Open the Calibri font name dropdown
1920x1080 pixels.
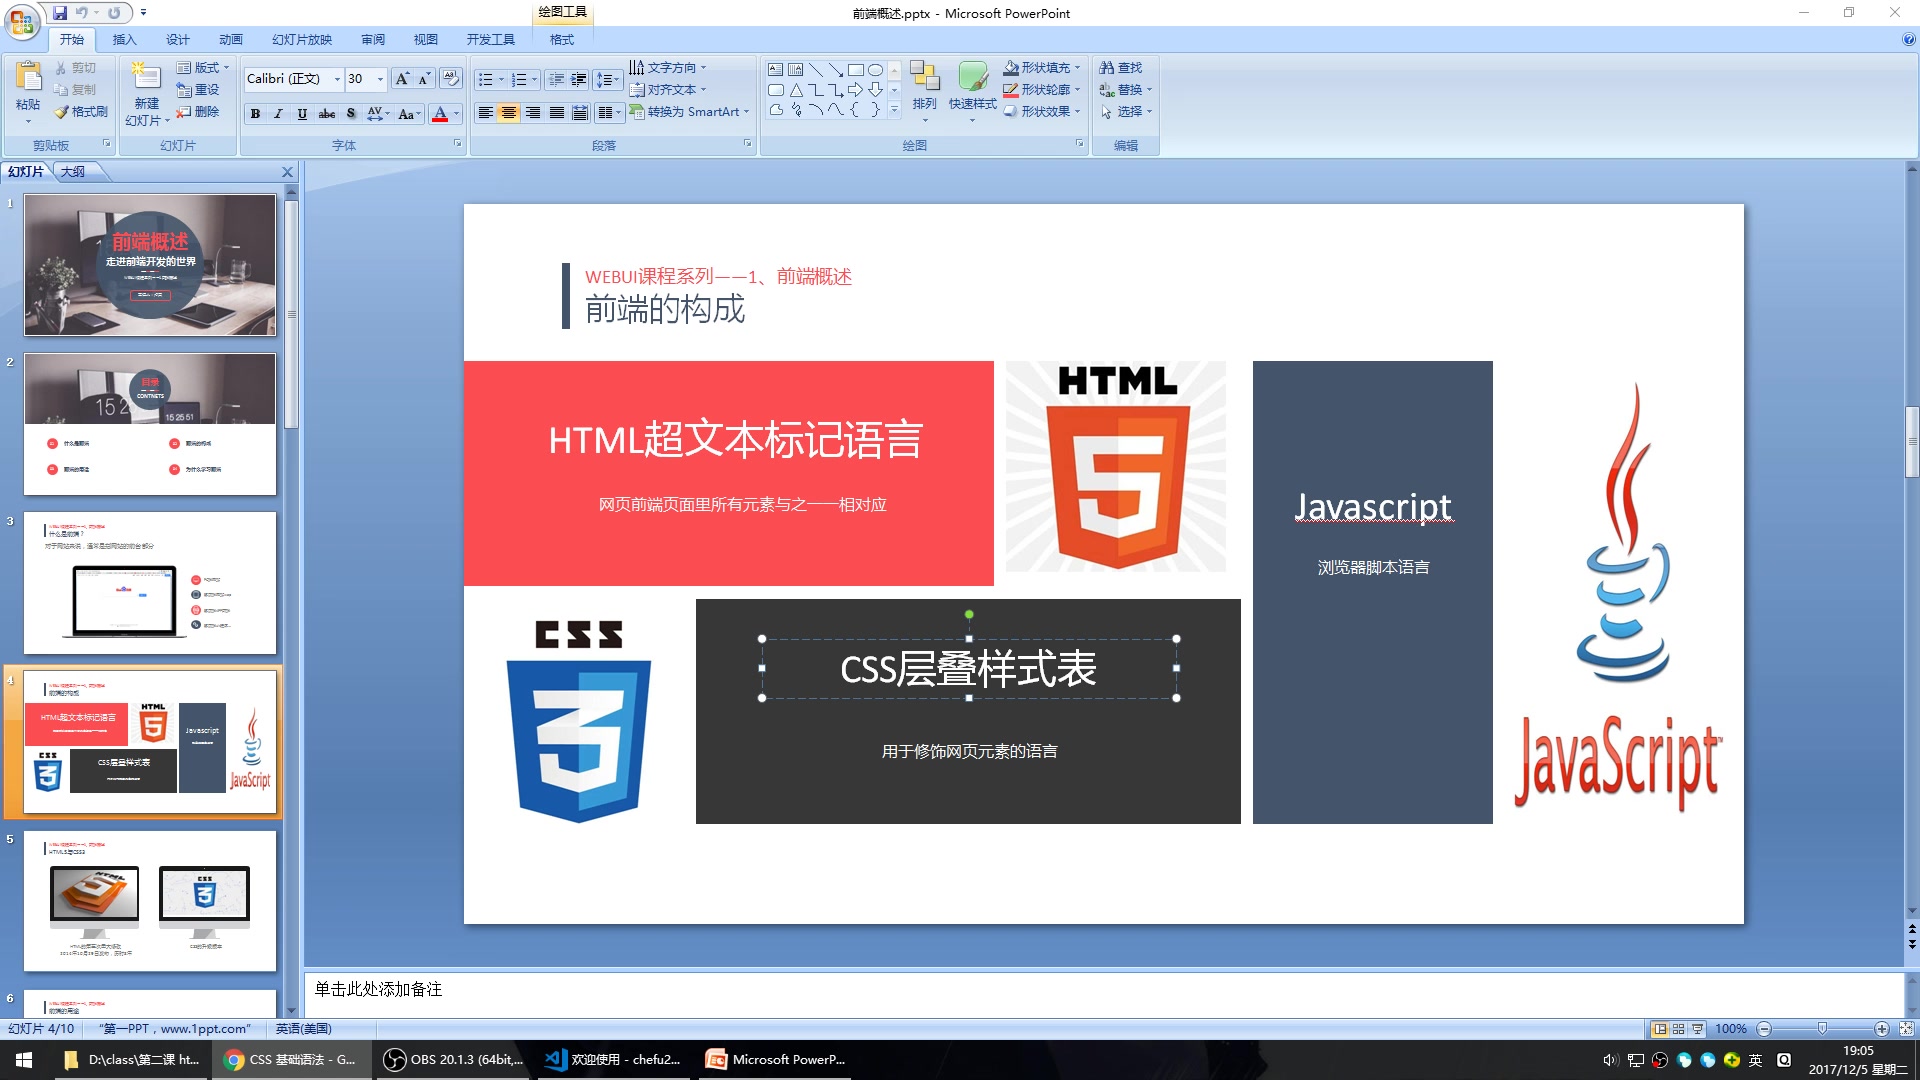(x=337, y=79)
